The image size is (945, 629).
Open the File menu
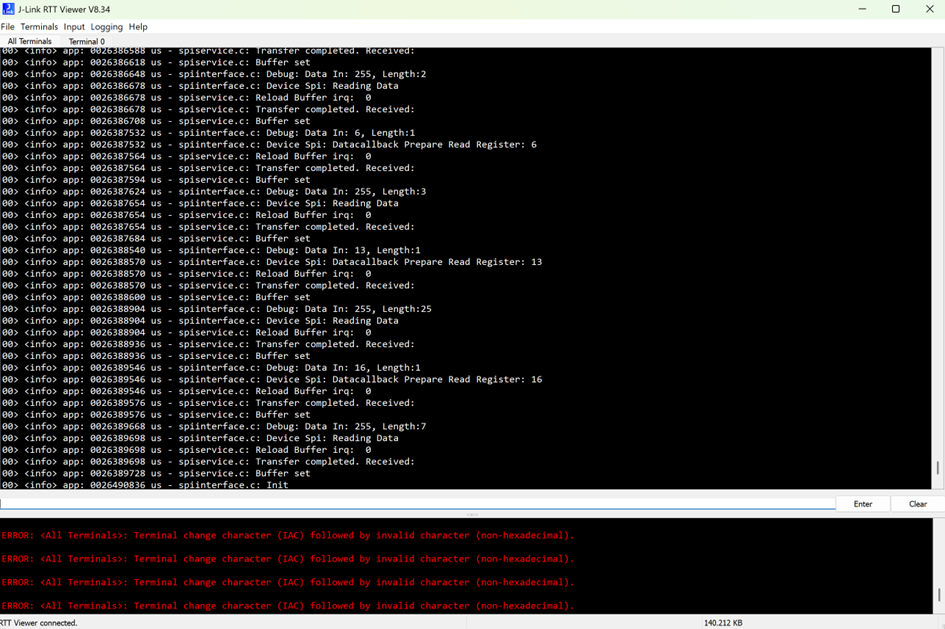tap(8, 27)
